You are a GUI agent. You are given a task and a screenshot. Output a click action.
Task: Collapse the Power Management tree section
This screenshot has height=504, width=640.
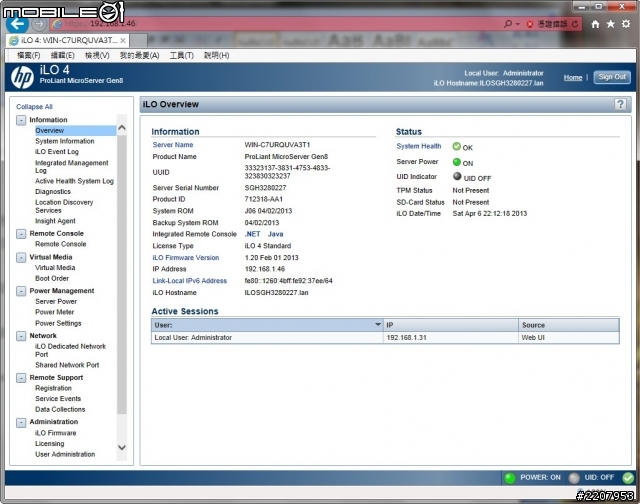click(x=21, y=291)
